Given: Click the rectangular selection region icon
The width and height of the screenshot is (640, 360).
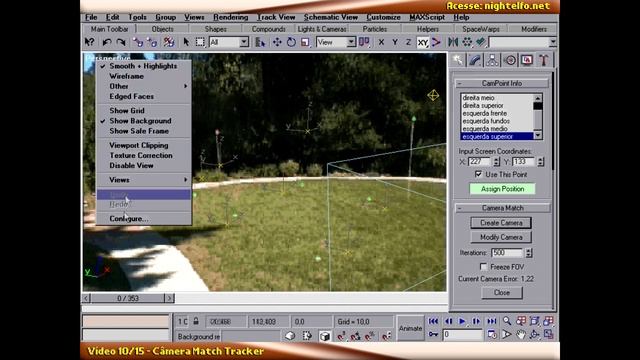Looking at the screenshot, I should pos(200,42).
